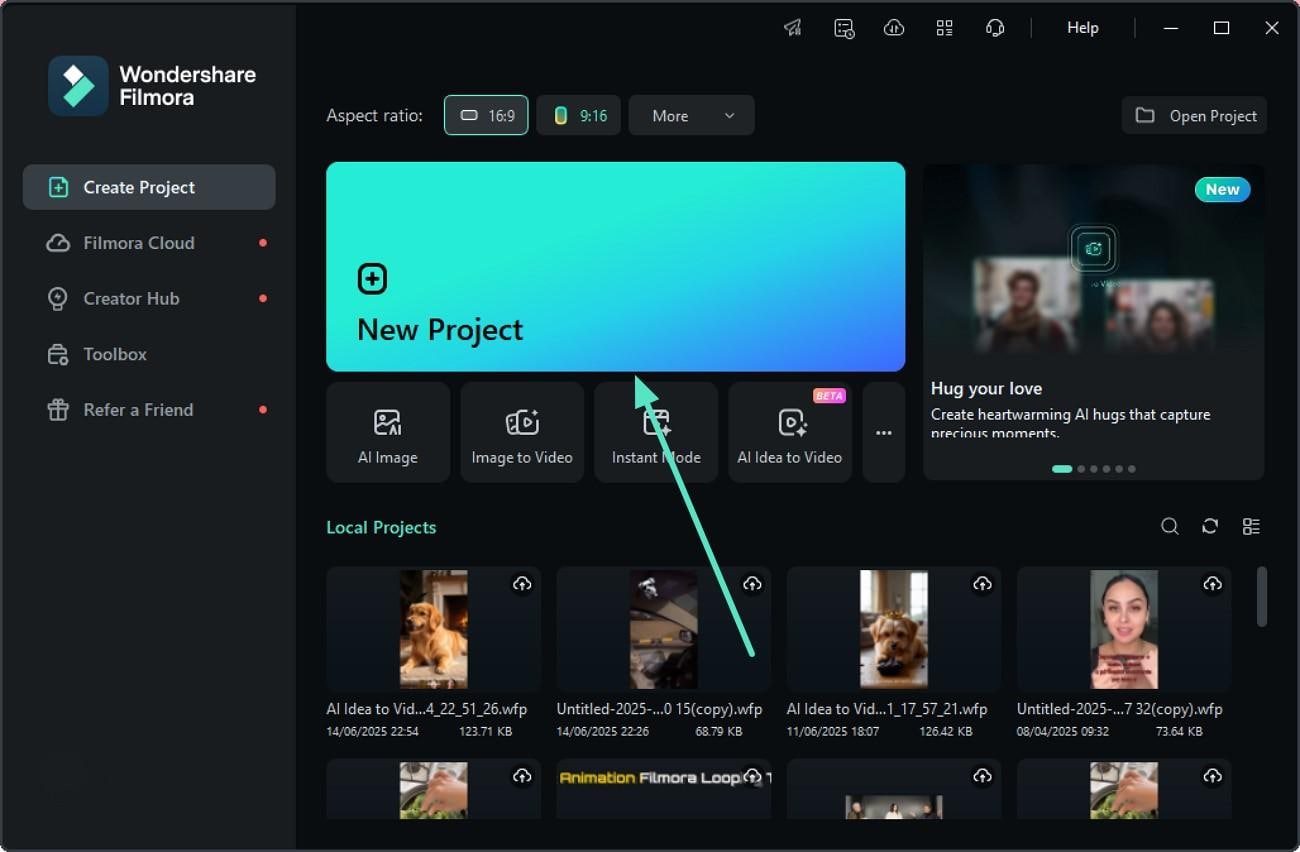Start a New Project
The image size is (1300, 852).
point(615,266)
